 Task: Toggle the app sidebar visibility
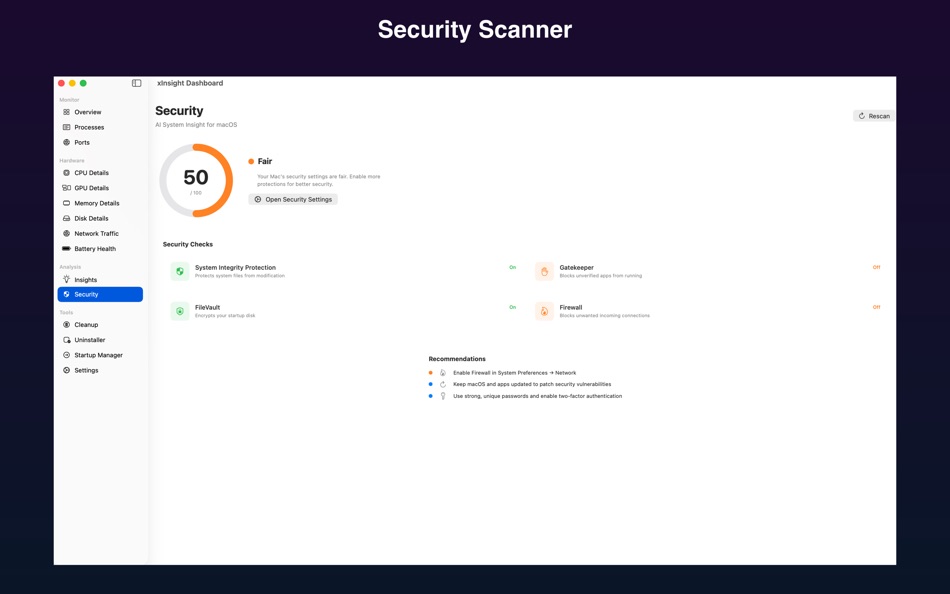(134, 83)
